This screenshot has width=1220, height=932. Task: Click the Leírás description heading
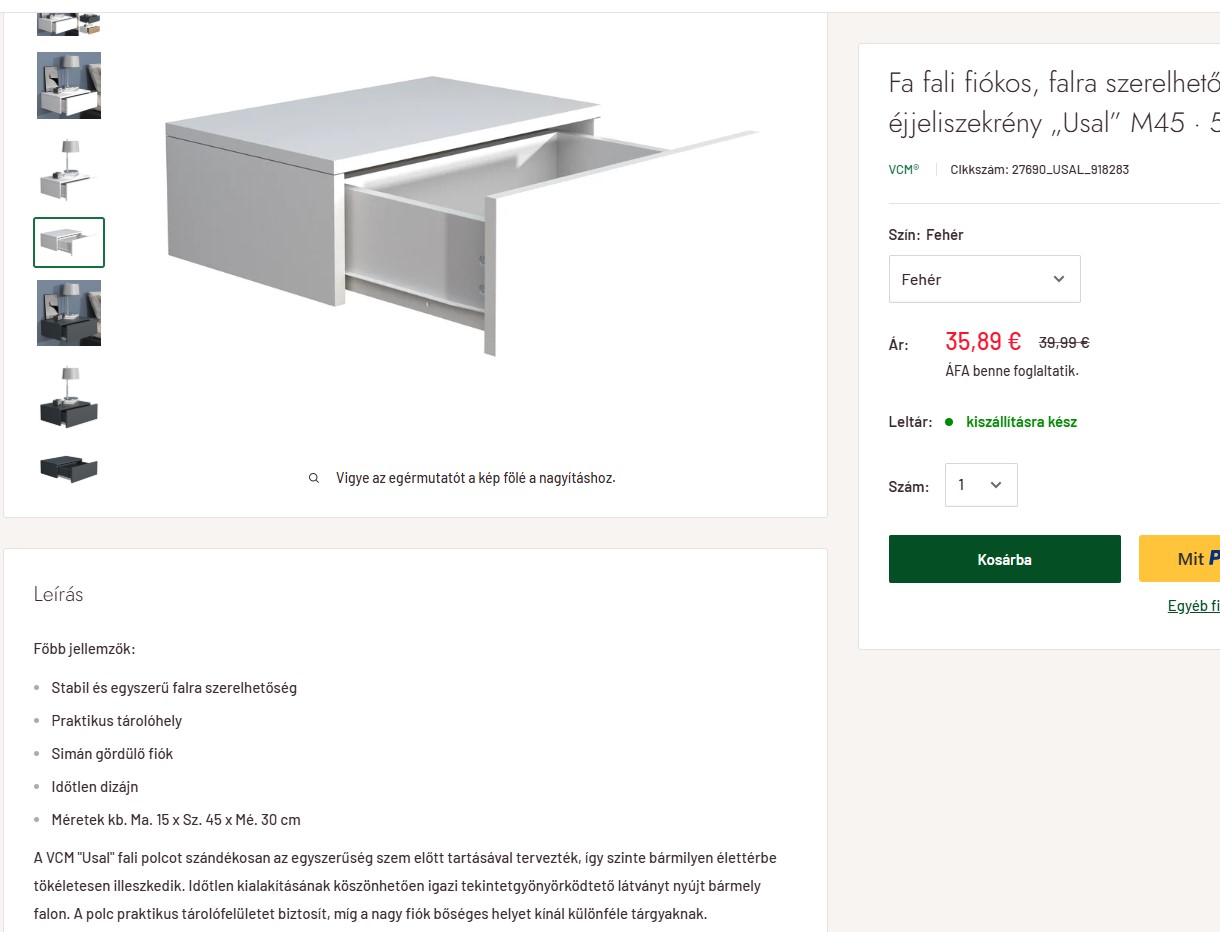[x=59, y=594]
